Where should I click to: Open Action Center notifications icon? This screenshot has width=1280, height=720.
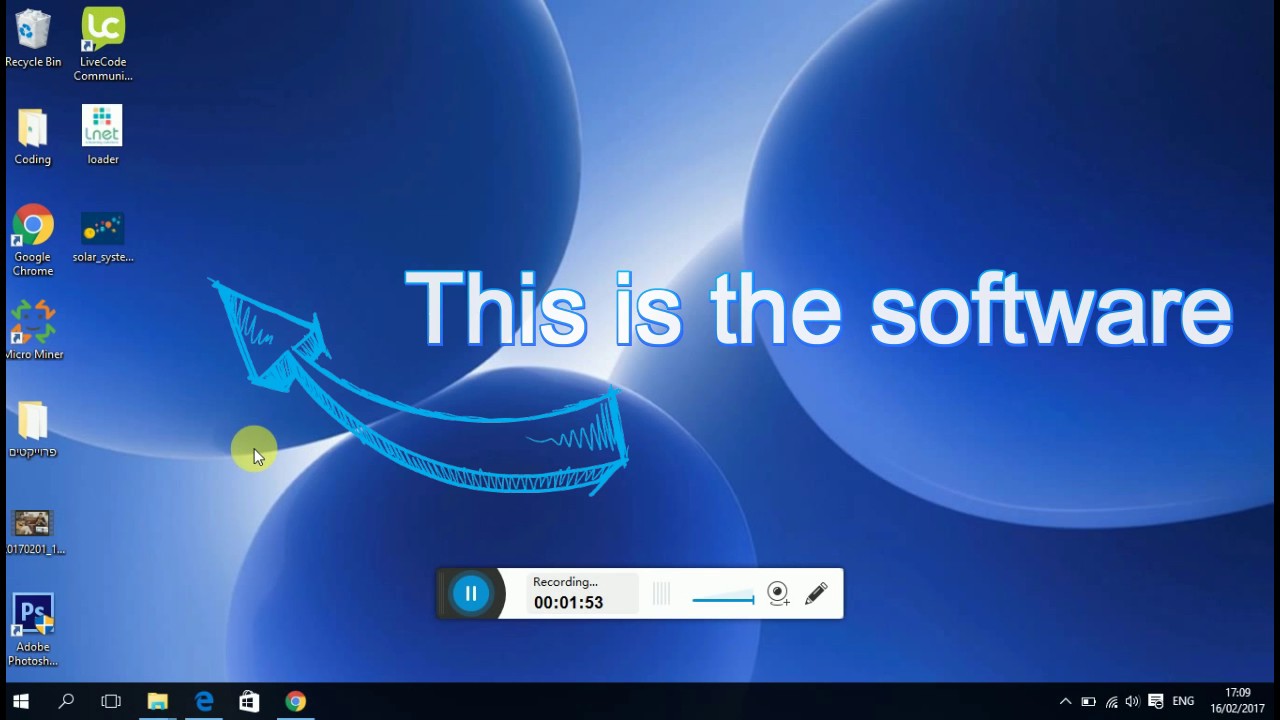(x=1156, y=702)
